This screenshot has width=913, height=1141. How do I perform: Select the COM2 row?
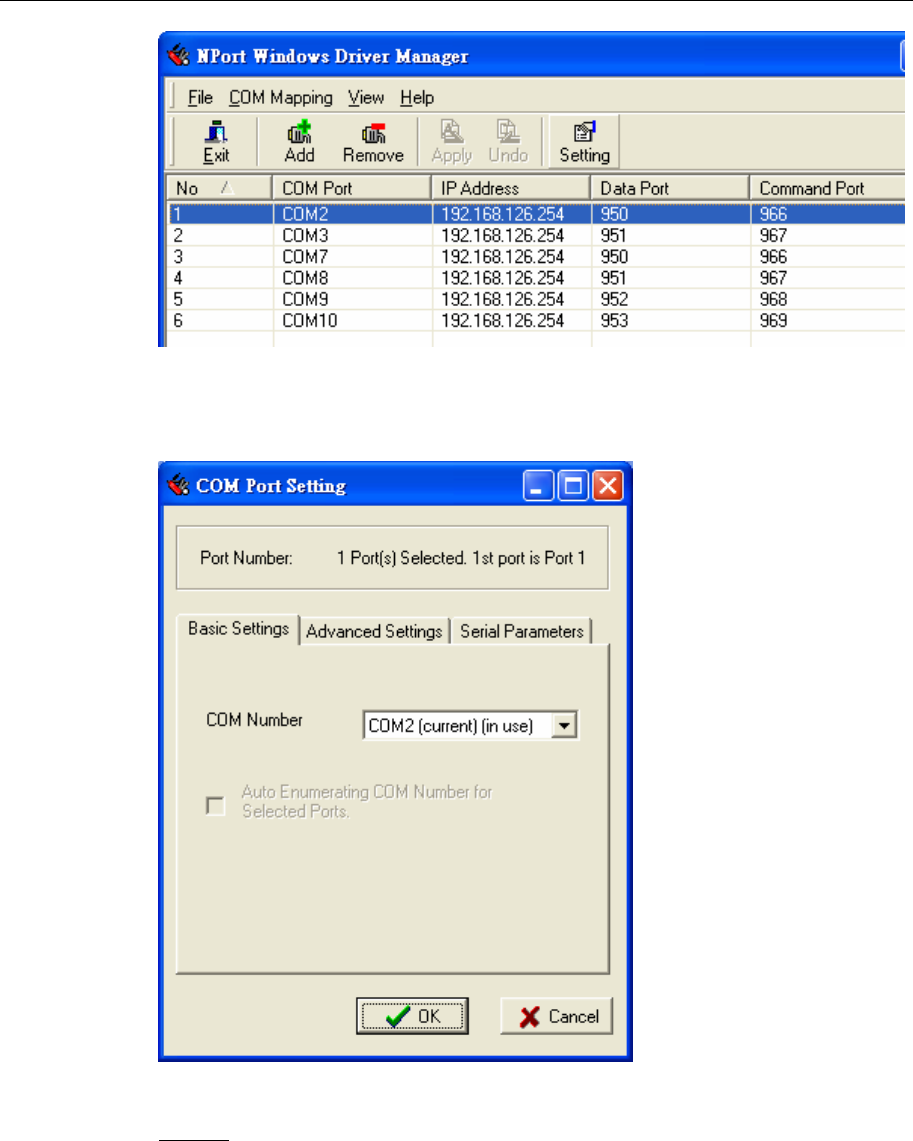coord(537,214)
